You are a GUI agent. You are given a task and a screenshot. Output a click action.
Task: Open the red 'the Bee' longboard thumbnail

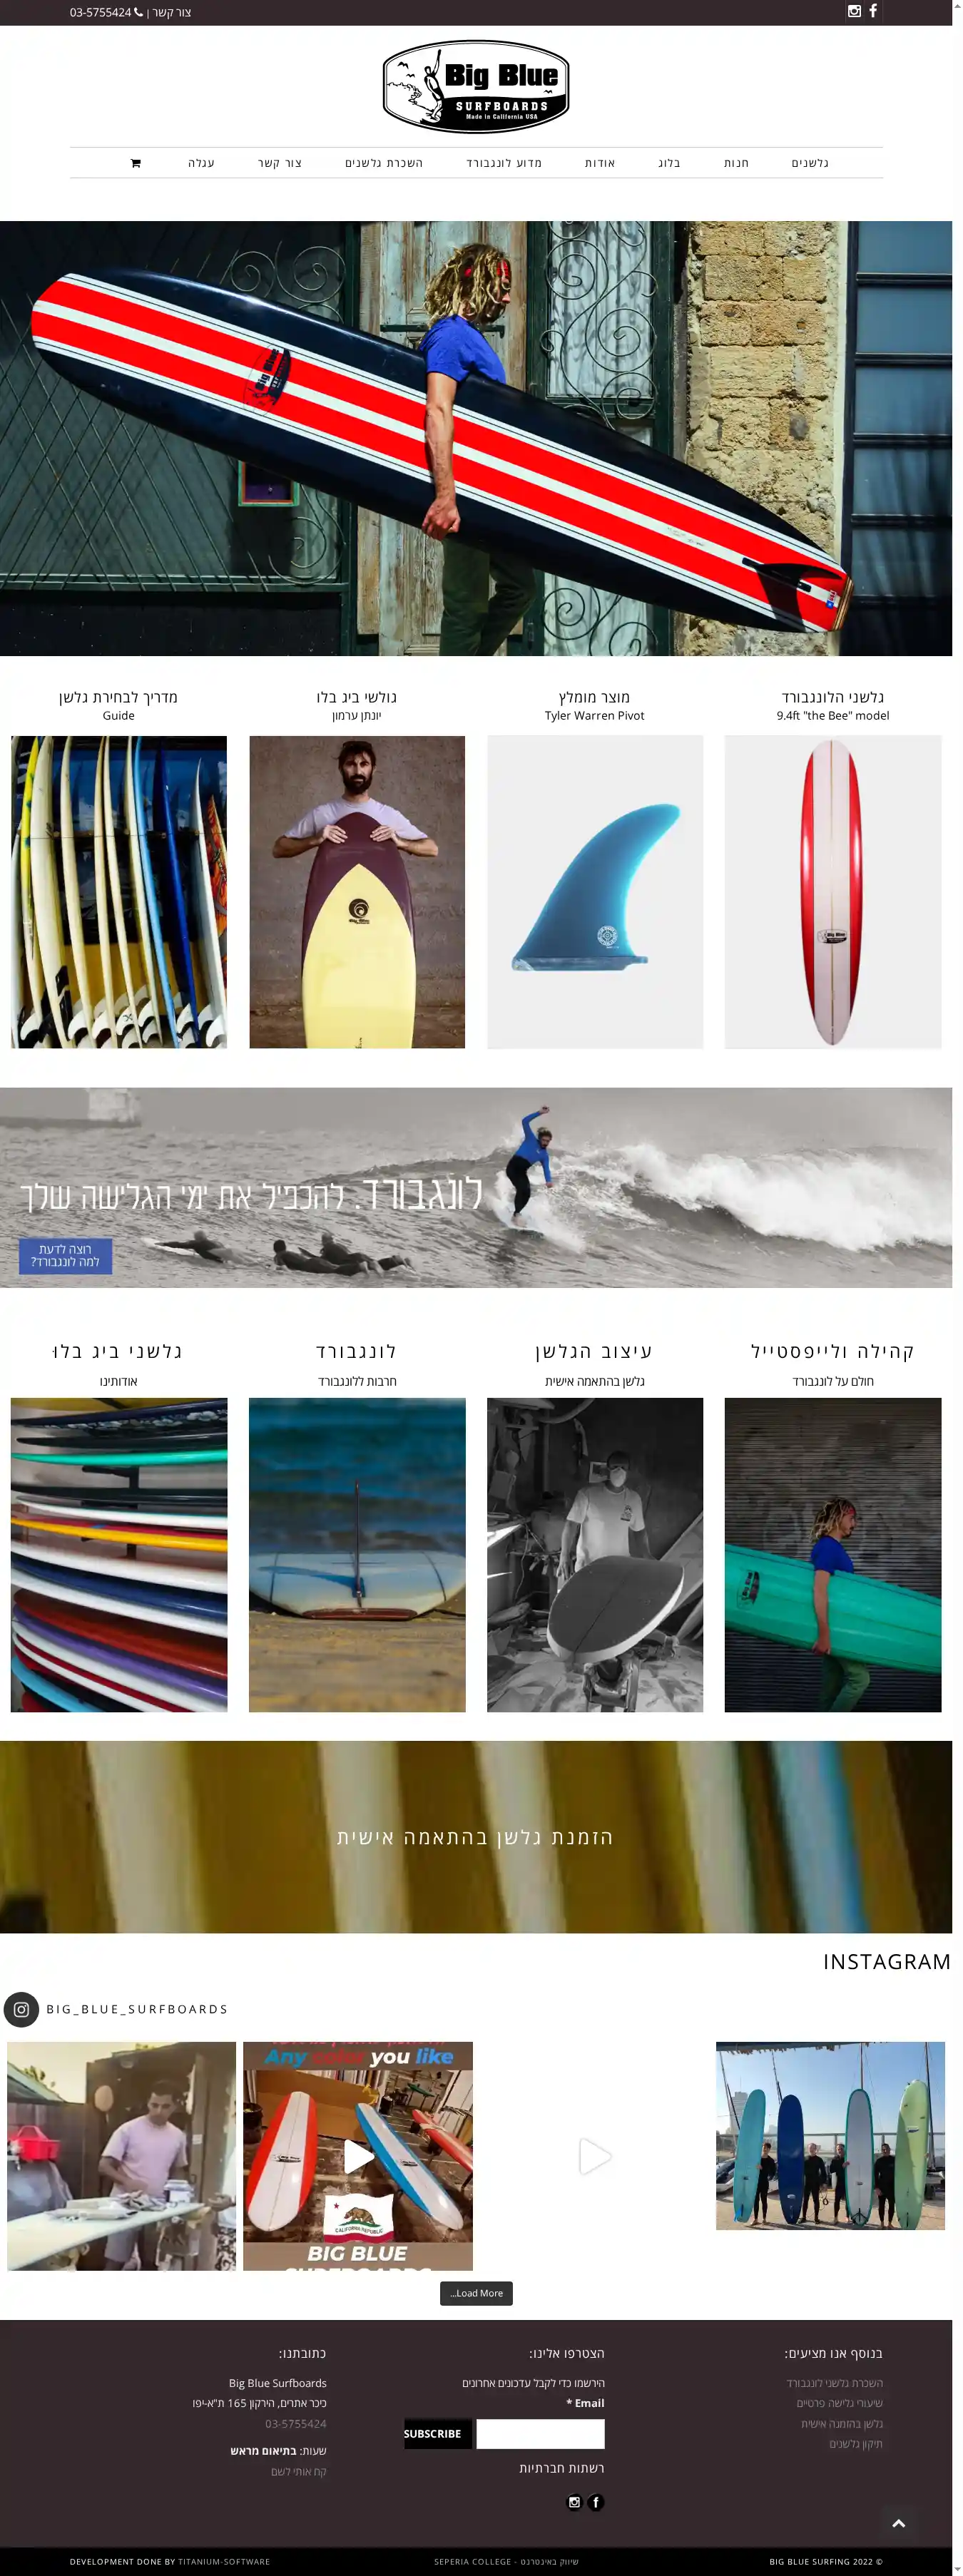tap(833, 892)
